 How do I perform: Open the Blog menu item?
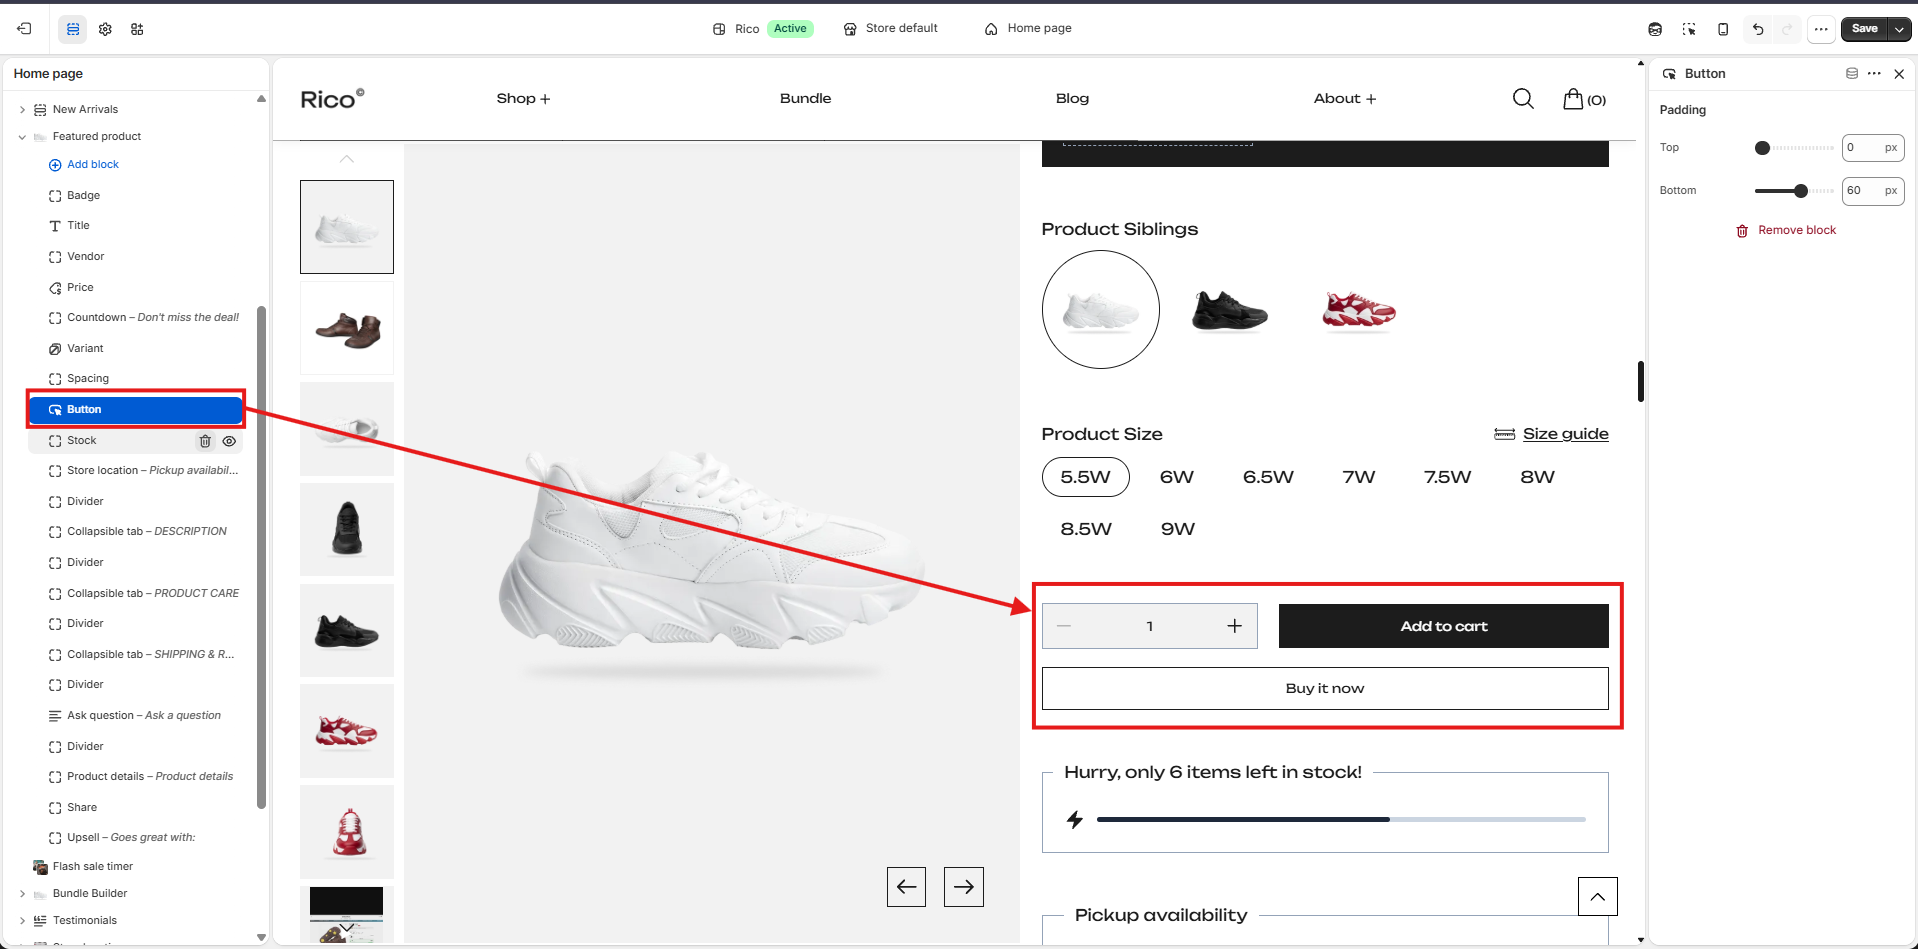[x=1072, y=98]
